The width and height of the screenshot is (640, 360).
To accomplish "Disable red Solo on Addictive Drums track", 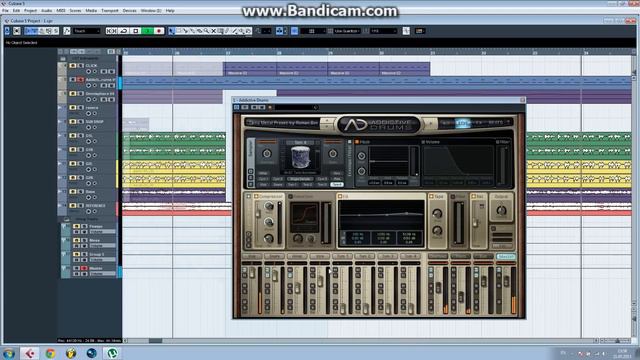I will click(x=80, y=80).
